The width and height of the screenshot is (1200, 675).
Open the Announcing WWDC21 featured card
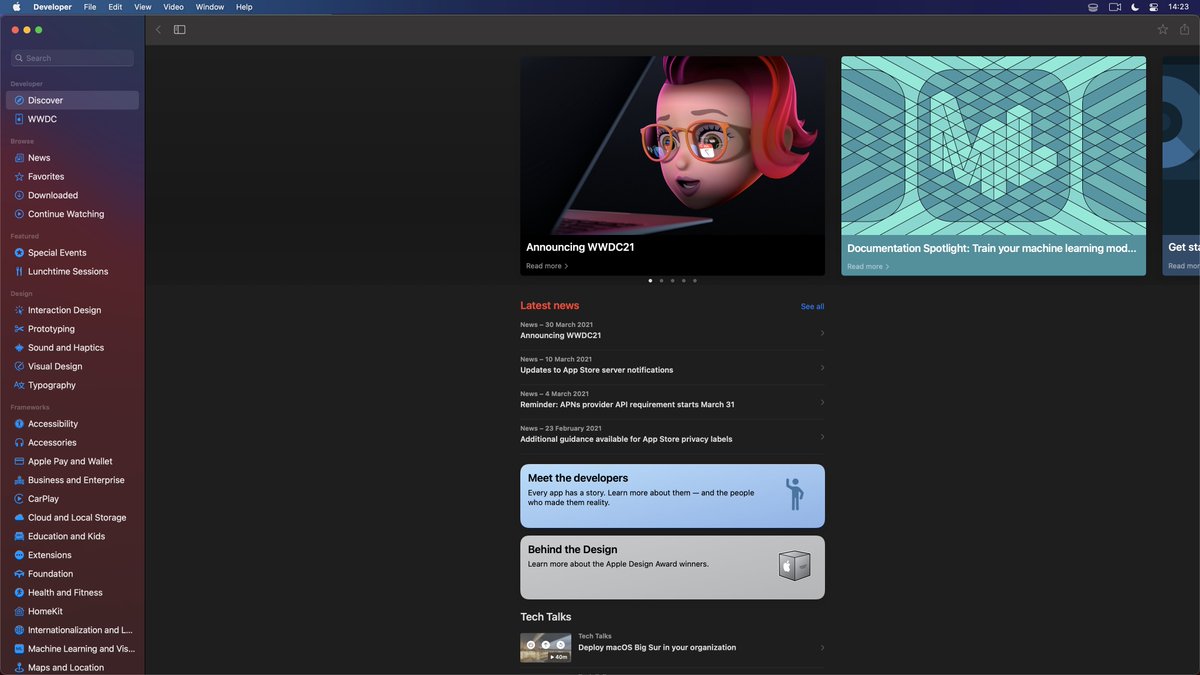[672, 166]
